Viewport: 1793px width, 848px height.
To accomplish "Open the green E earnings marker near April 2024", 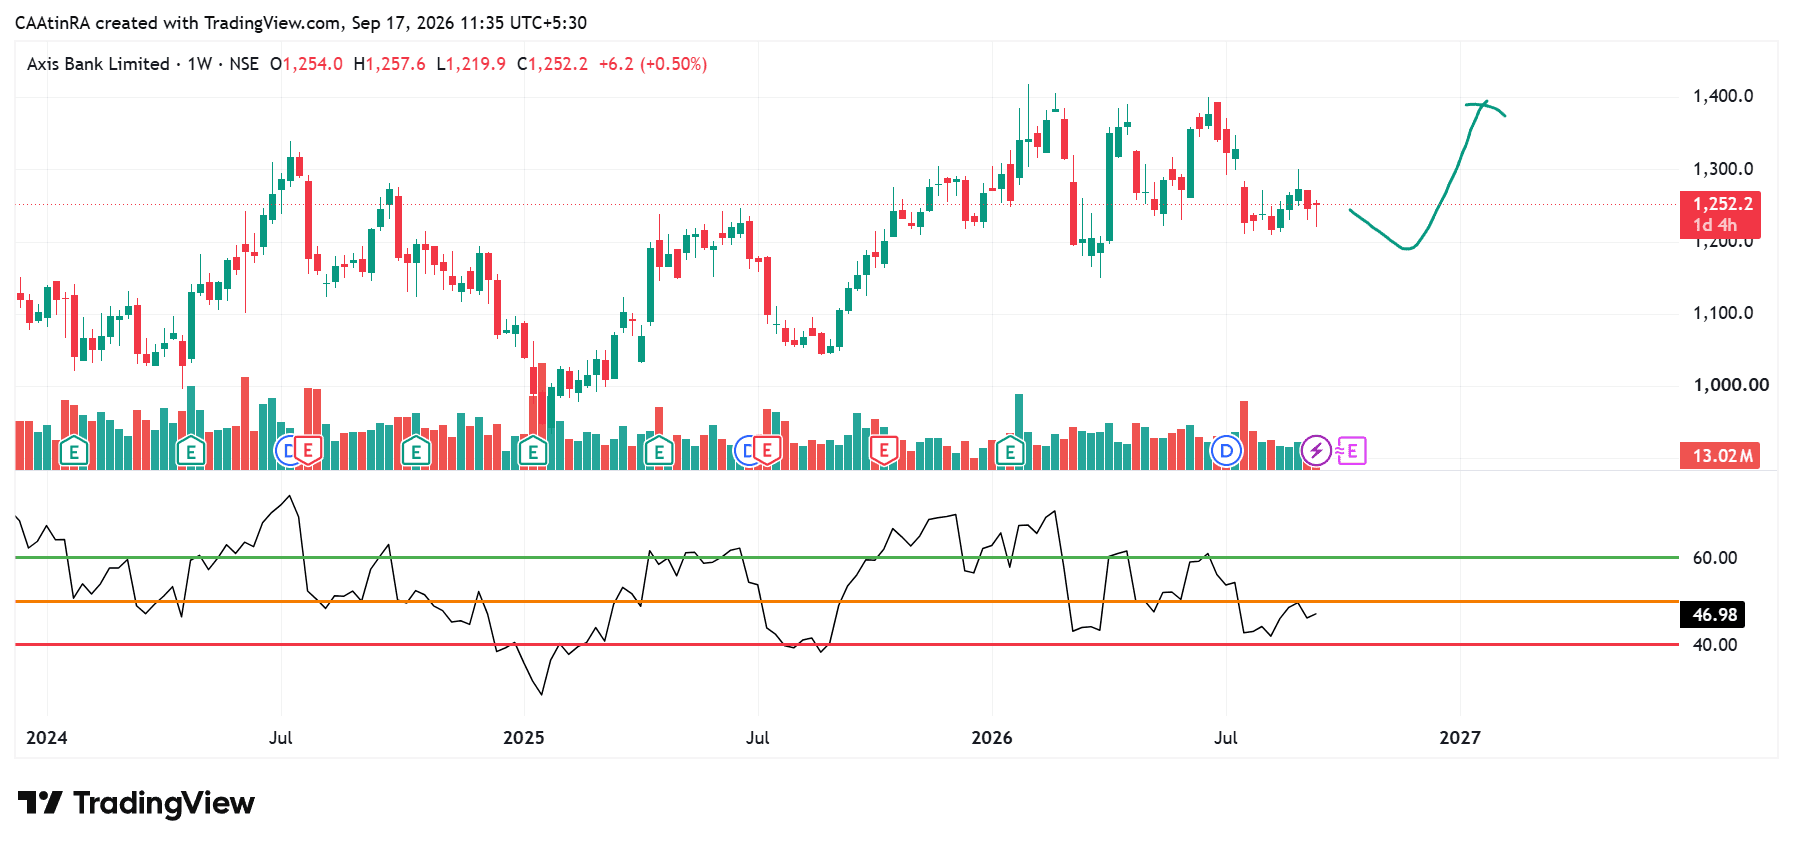I will point(191,452).
